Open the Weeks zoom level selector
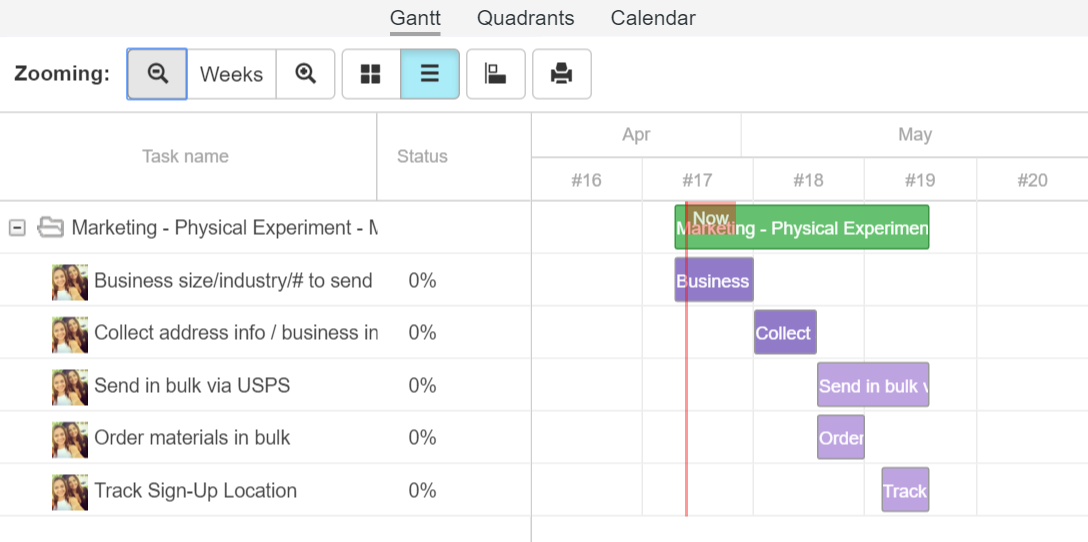Screen dimensions: 1088x542 (x=231, y=74)
